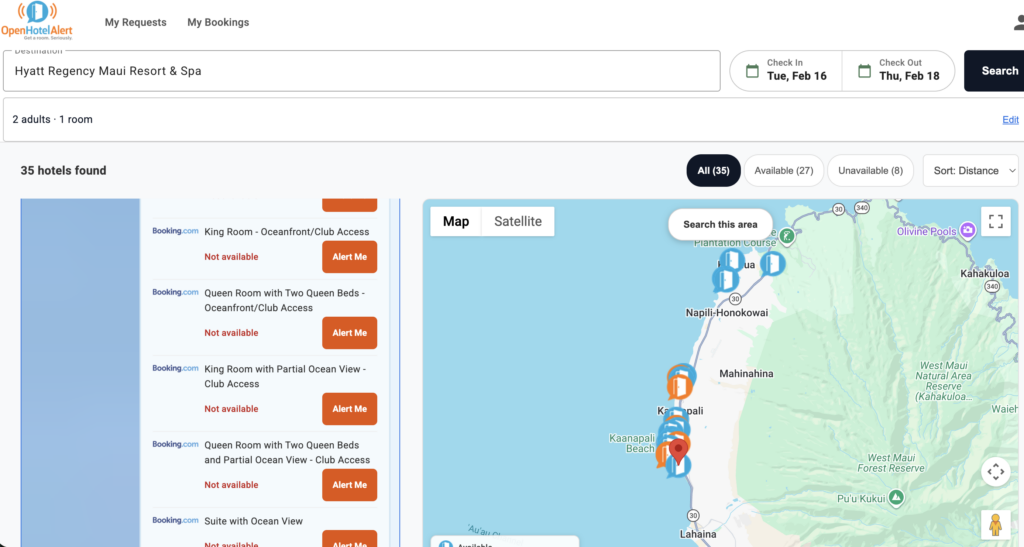1024x547 pixels.
Task: Filter by Available (27) hotels
Action: pos(784,170)
